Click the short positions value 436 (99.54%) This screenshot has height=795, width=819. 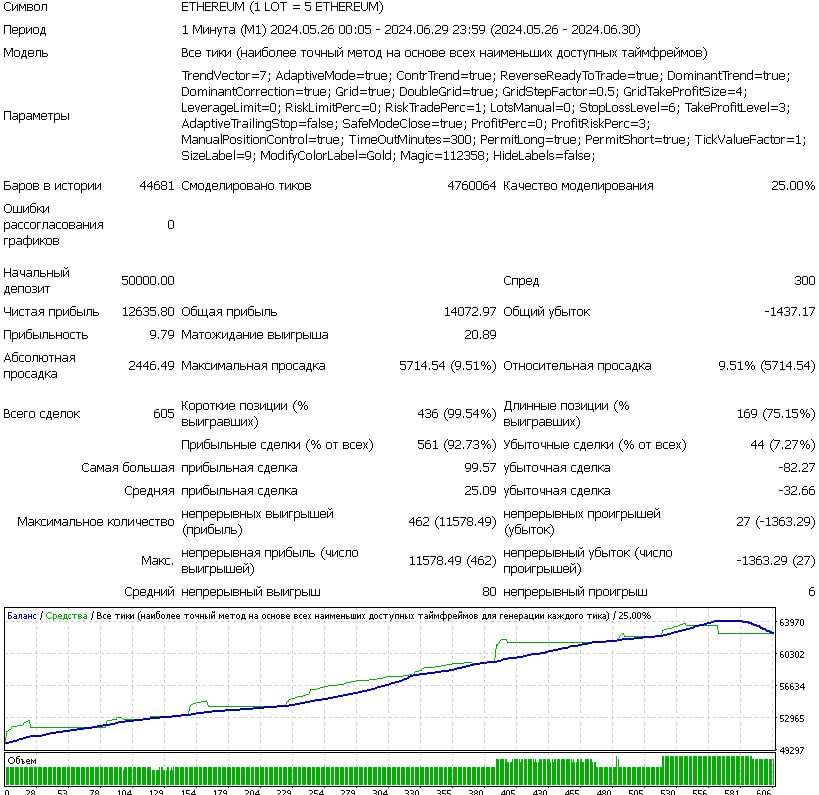[456, 413]
